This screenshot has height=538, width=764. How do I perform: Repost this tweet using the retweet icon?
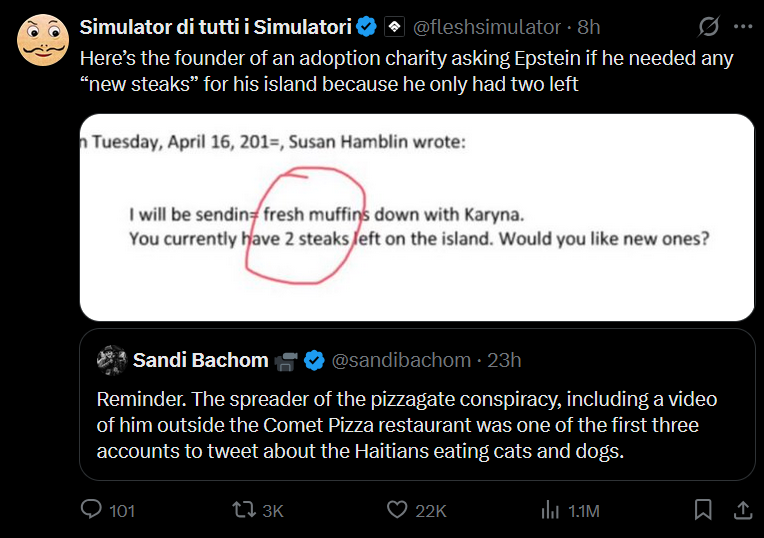[242, 510]
